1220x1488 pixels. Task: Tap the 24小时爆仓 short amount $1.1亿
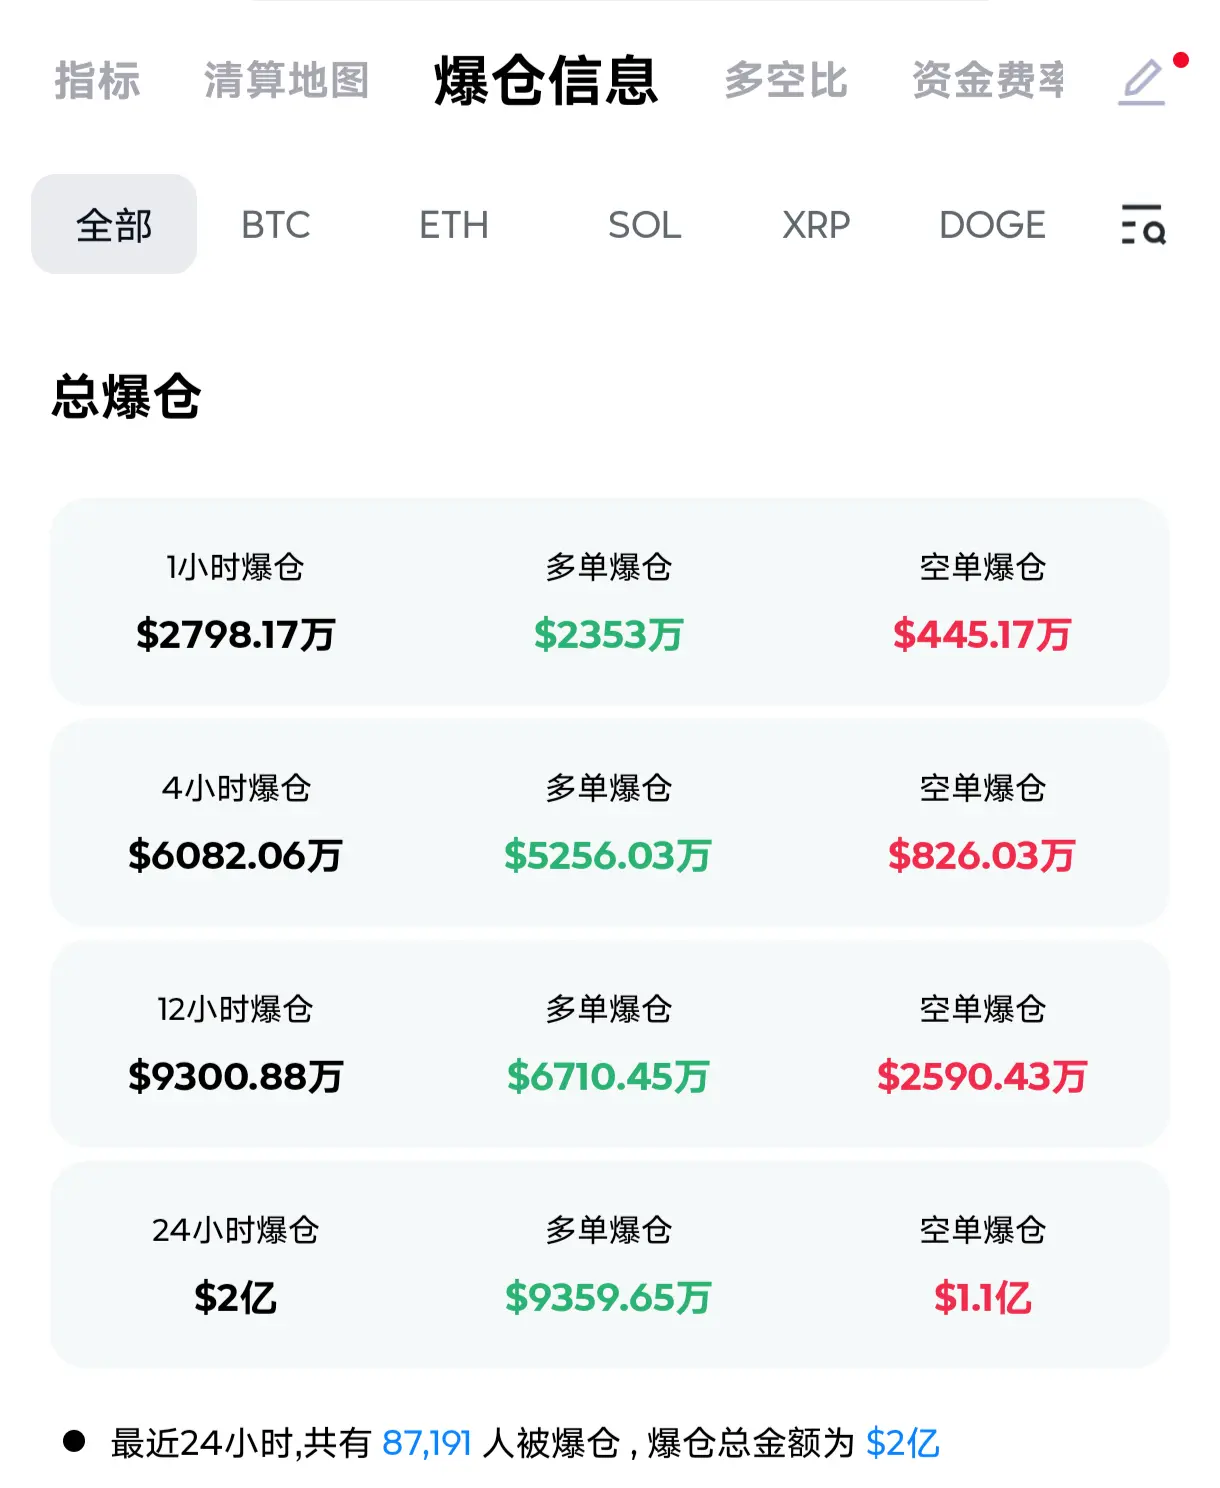coord(982,1298)
